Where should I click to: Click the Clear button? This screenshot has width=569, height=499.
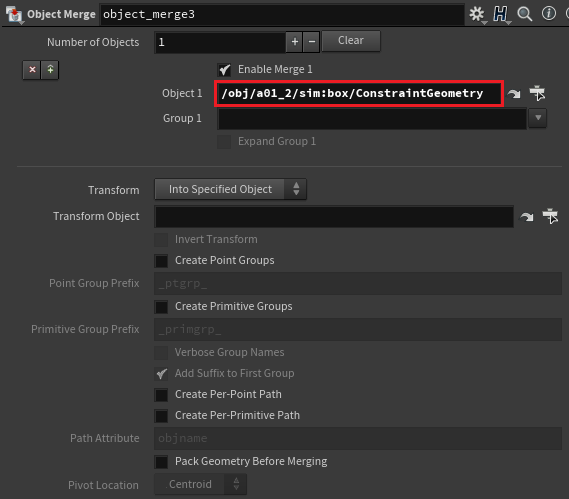click(x=351, y=41)
